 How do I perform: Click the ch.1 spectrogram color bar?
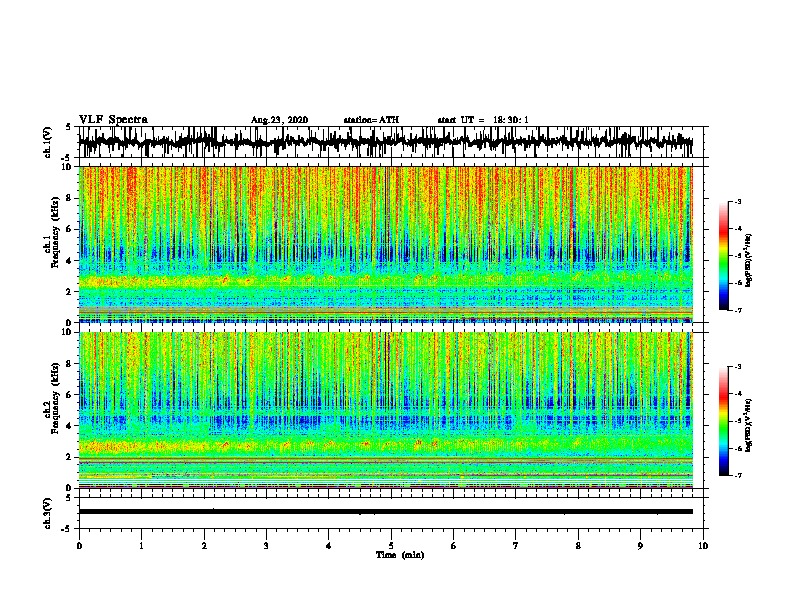click(x=724, y=256)
